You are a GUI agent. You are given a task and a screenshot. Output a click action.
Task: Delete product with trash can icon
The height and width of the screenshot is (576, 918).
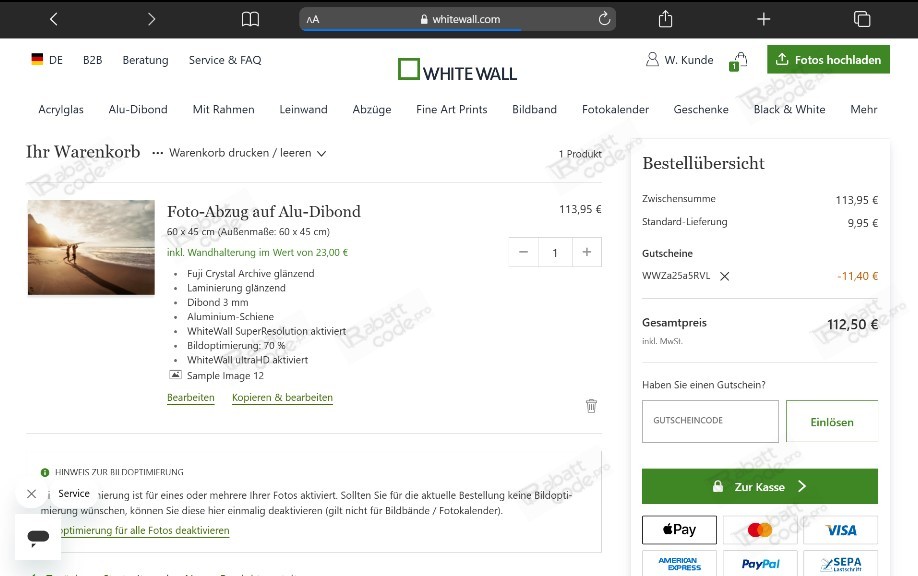pyautogui.click(x=591, y=406)
